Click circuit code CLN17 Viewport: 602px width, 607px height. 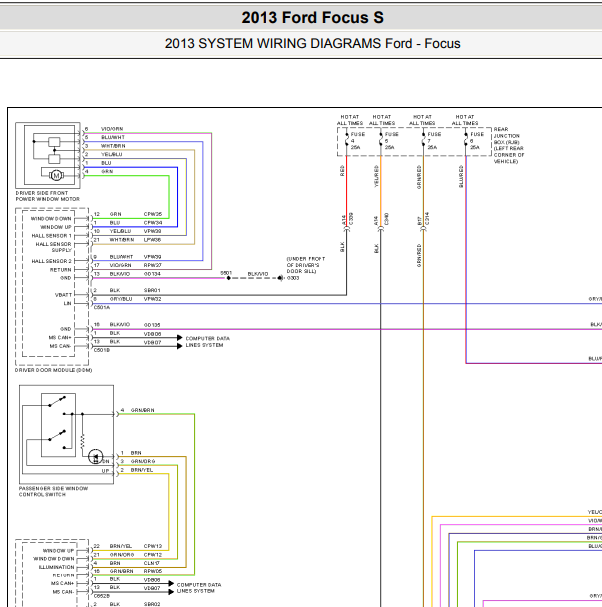tap(152, 563)
